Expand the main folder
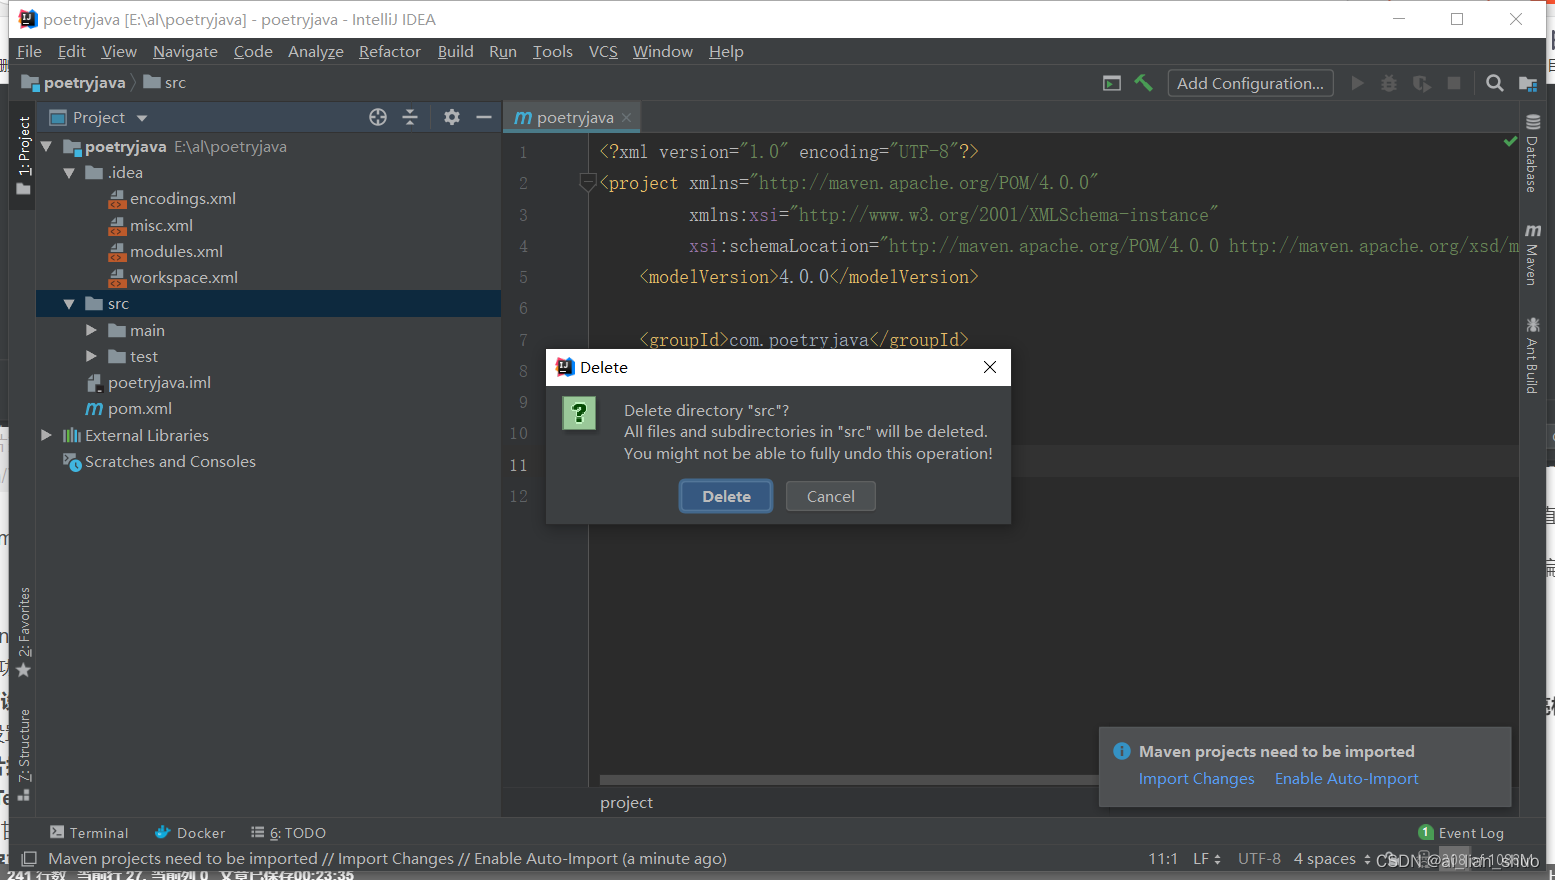 [91, 330]
